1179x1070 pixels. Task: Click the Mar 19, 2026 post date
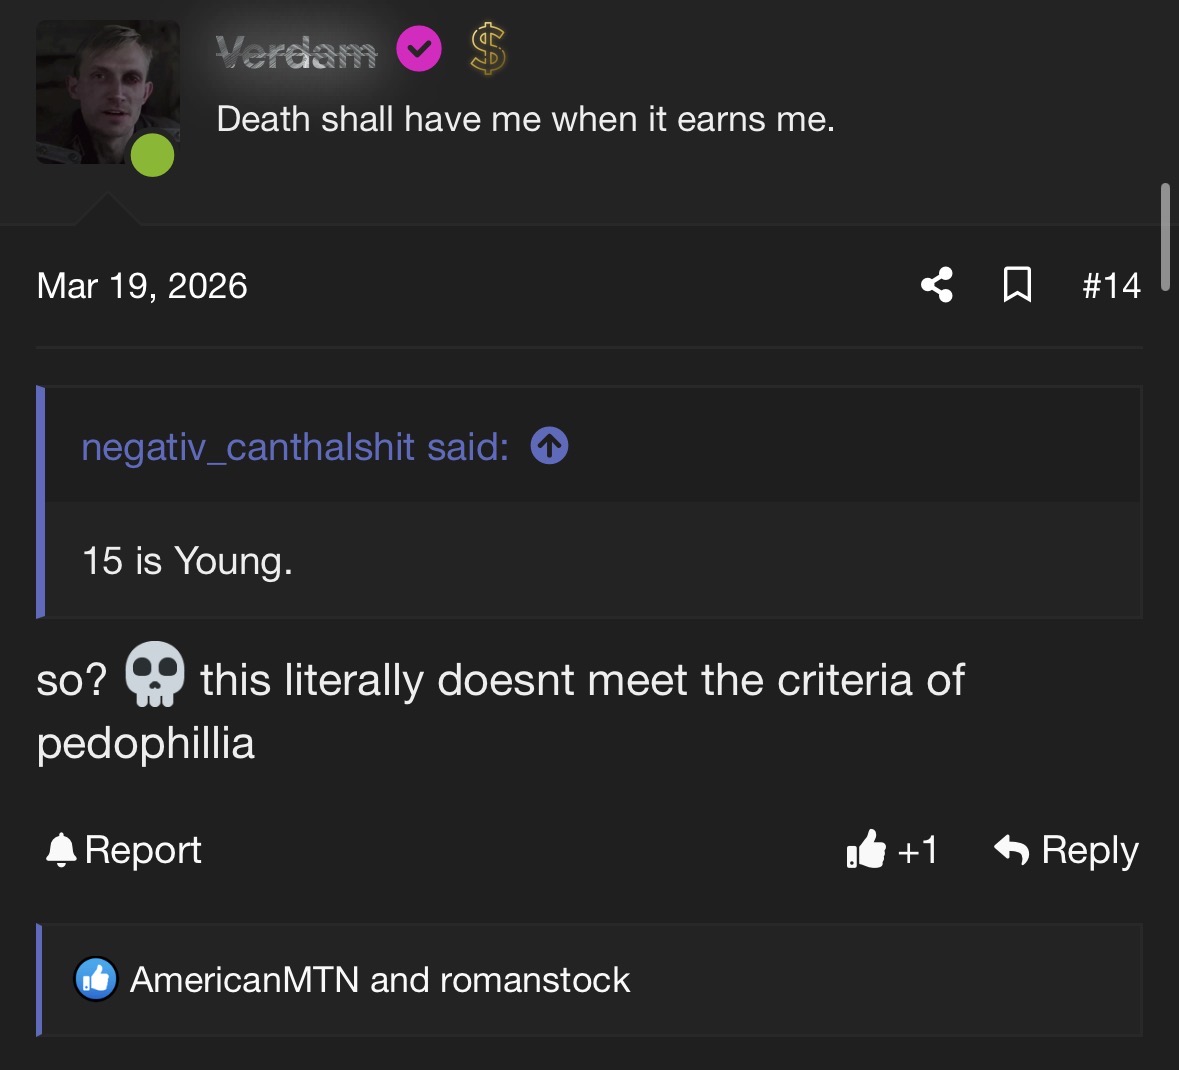tap(142, 286)
